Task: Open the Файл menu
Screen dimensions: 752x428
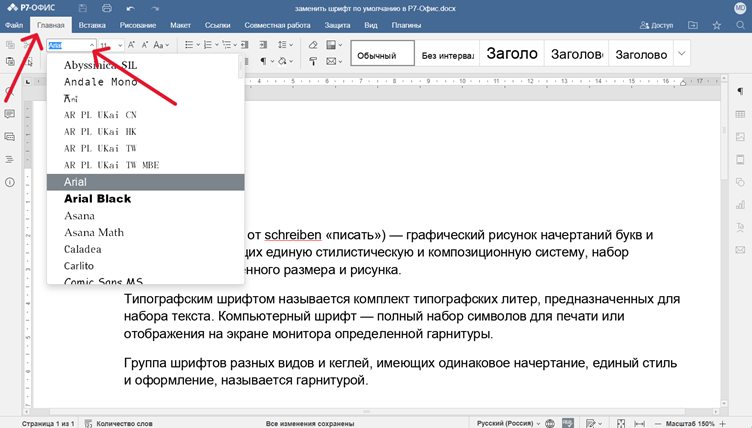Action: coord(14,24)
